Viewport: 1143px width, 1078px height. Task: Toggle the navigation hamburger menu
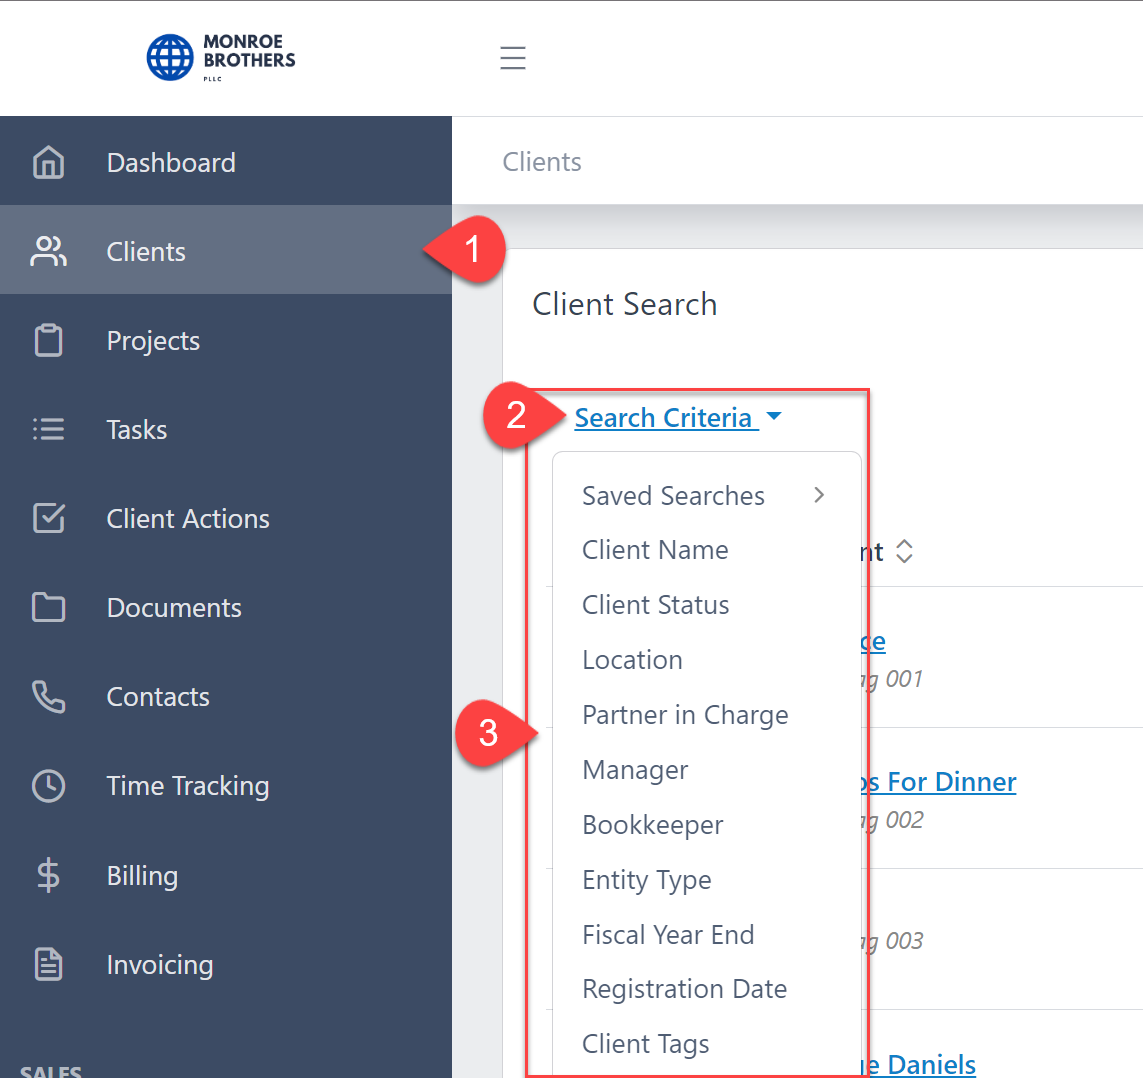click(513, 58)
